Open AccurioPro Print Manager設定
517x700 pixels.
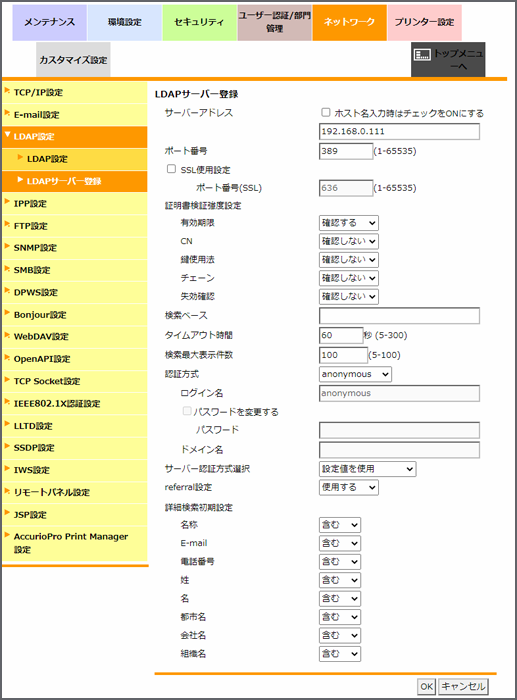[x=75, y=543]
